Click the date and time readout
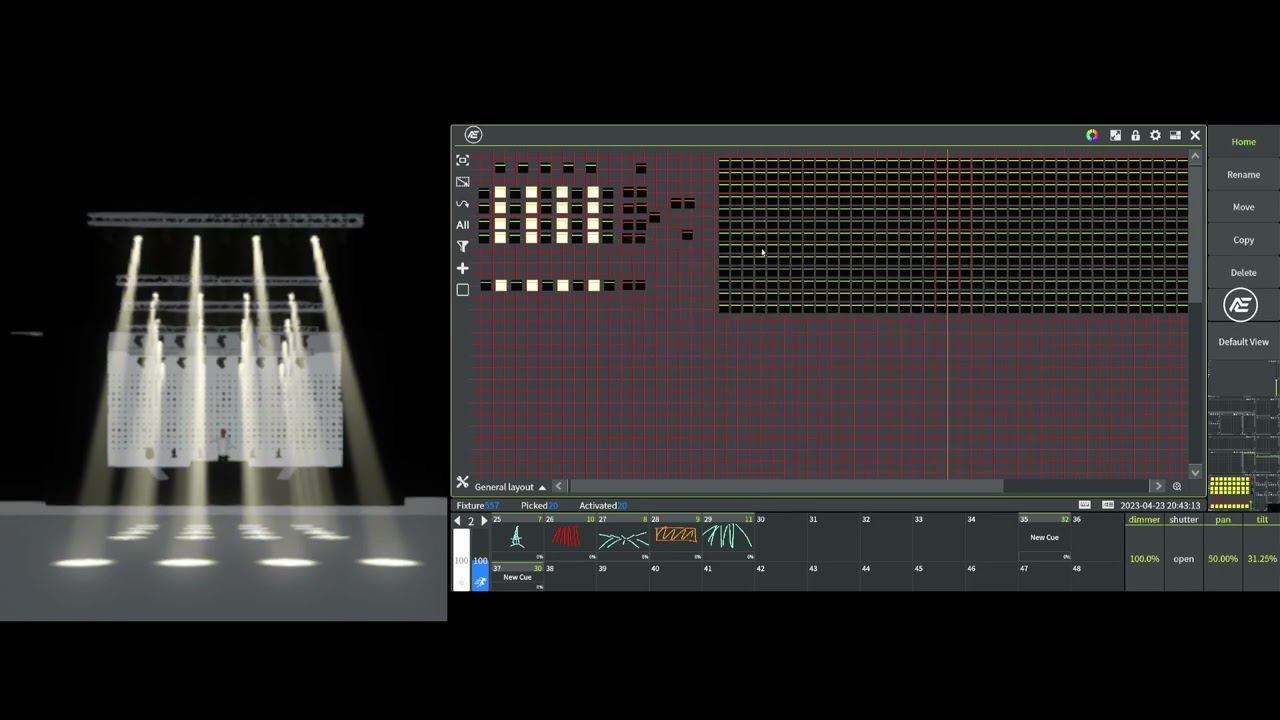The width and height of the screenshot is (1280, 720). (1160, 506)
